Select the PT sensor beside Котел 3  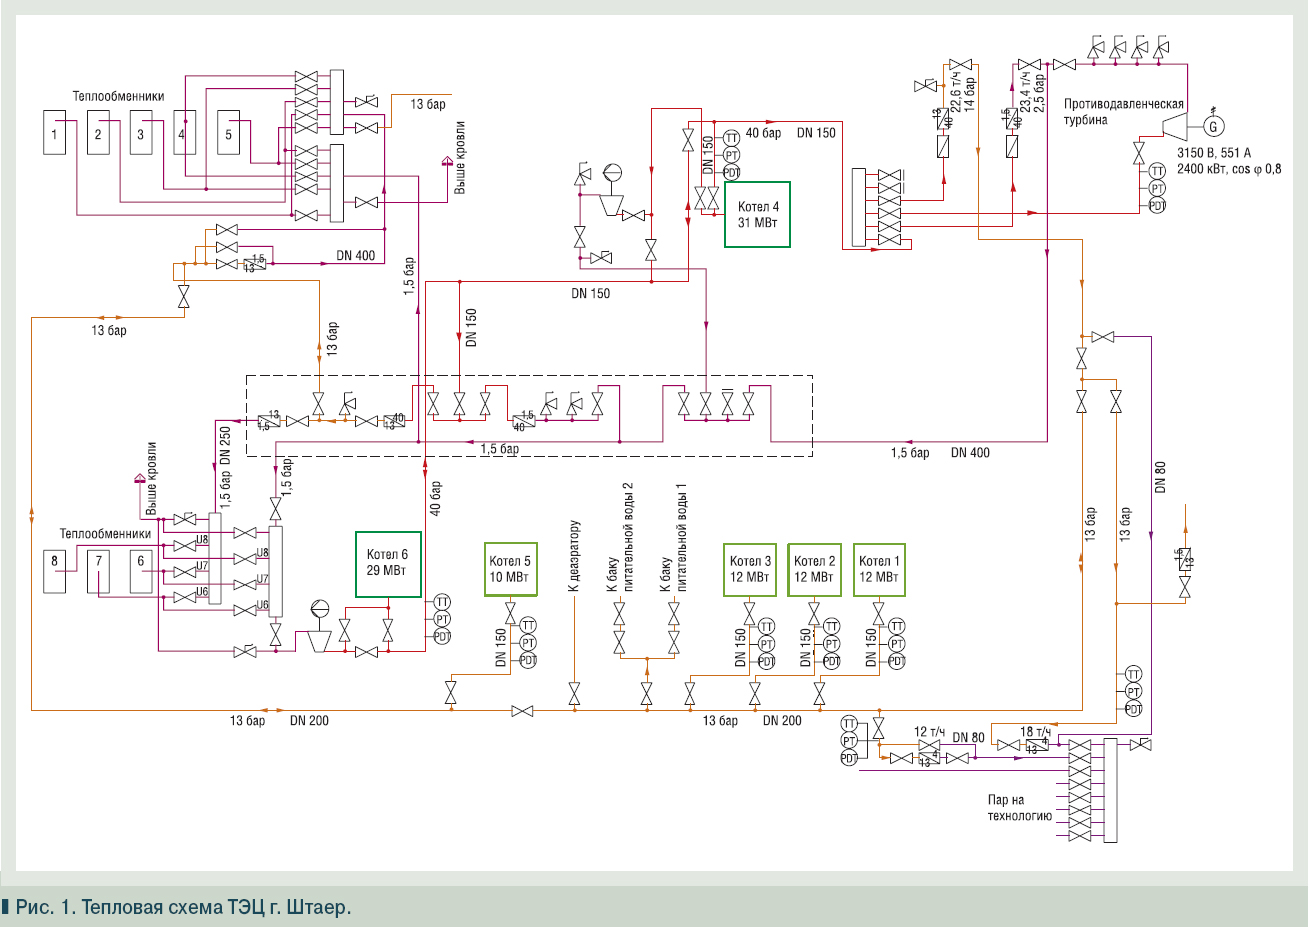pyautogui.click(x=766, y=644)
